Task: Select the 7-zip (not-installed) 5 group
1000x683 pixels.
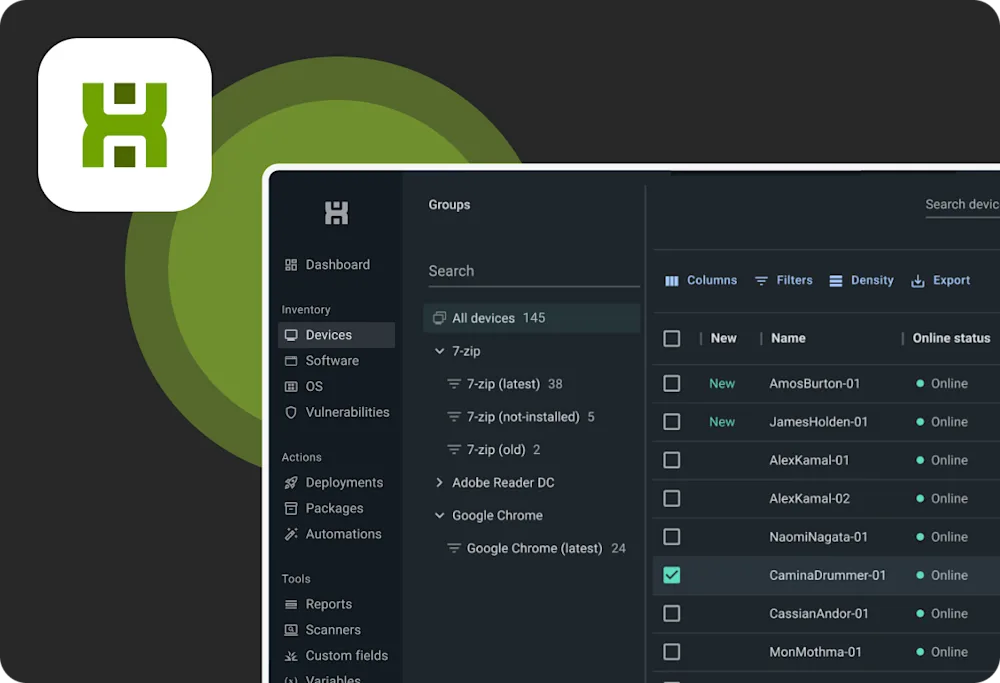Action: [532, 417]
